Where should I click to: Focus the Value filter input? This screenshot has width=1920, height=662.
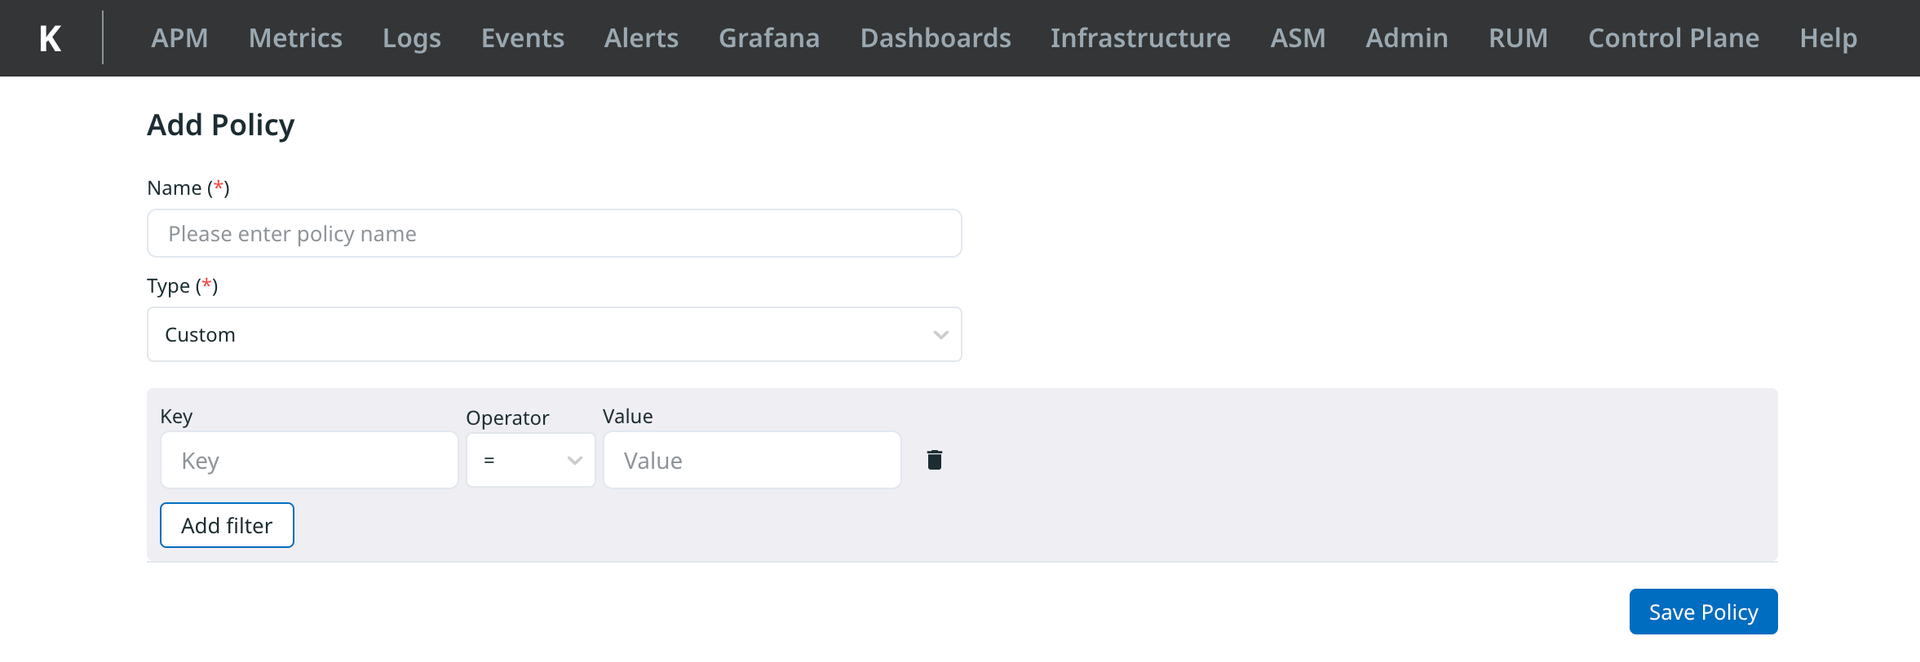[752, 460]
